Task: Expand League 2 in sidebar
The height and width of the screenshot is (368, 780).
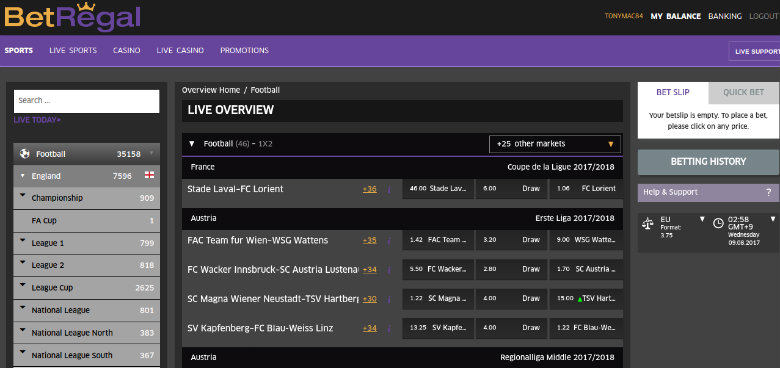Action: 22,263
